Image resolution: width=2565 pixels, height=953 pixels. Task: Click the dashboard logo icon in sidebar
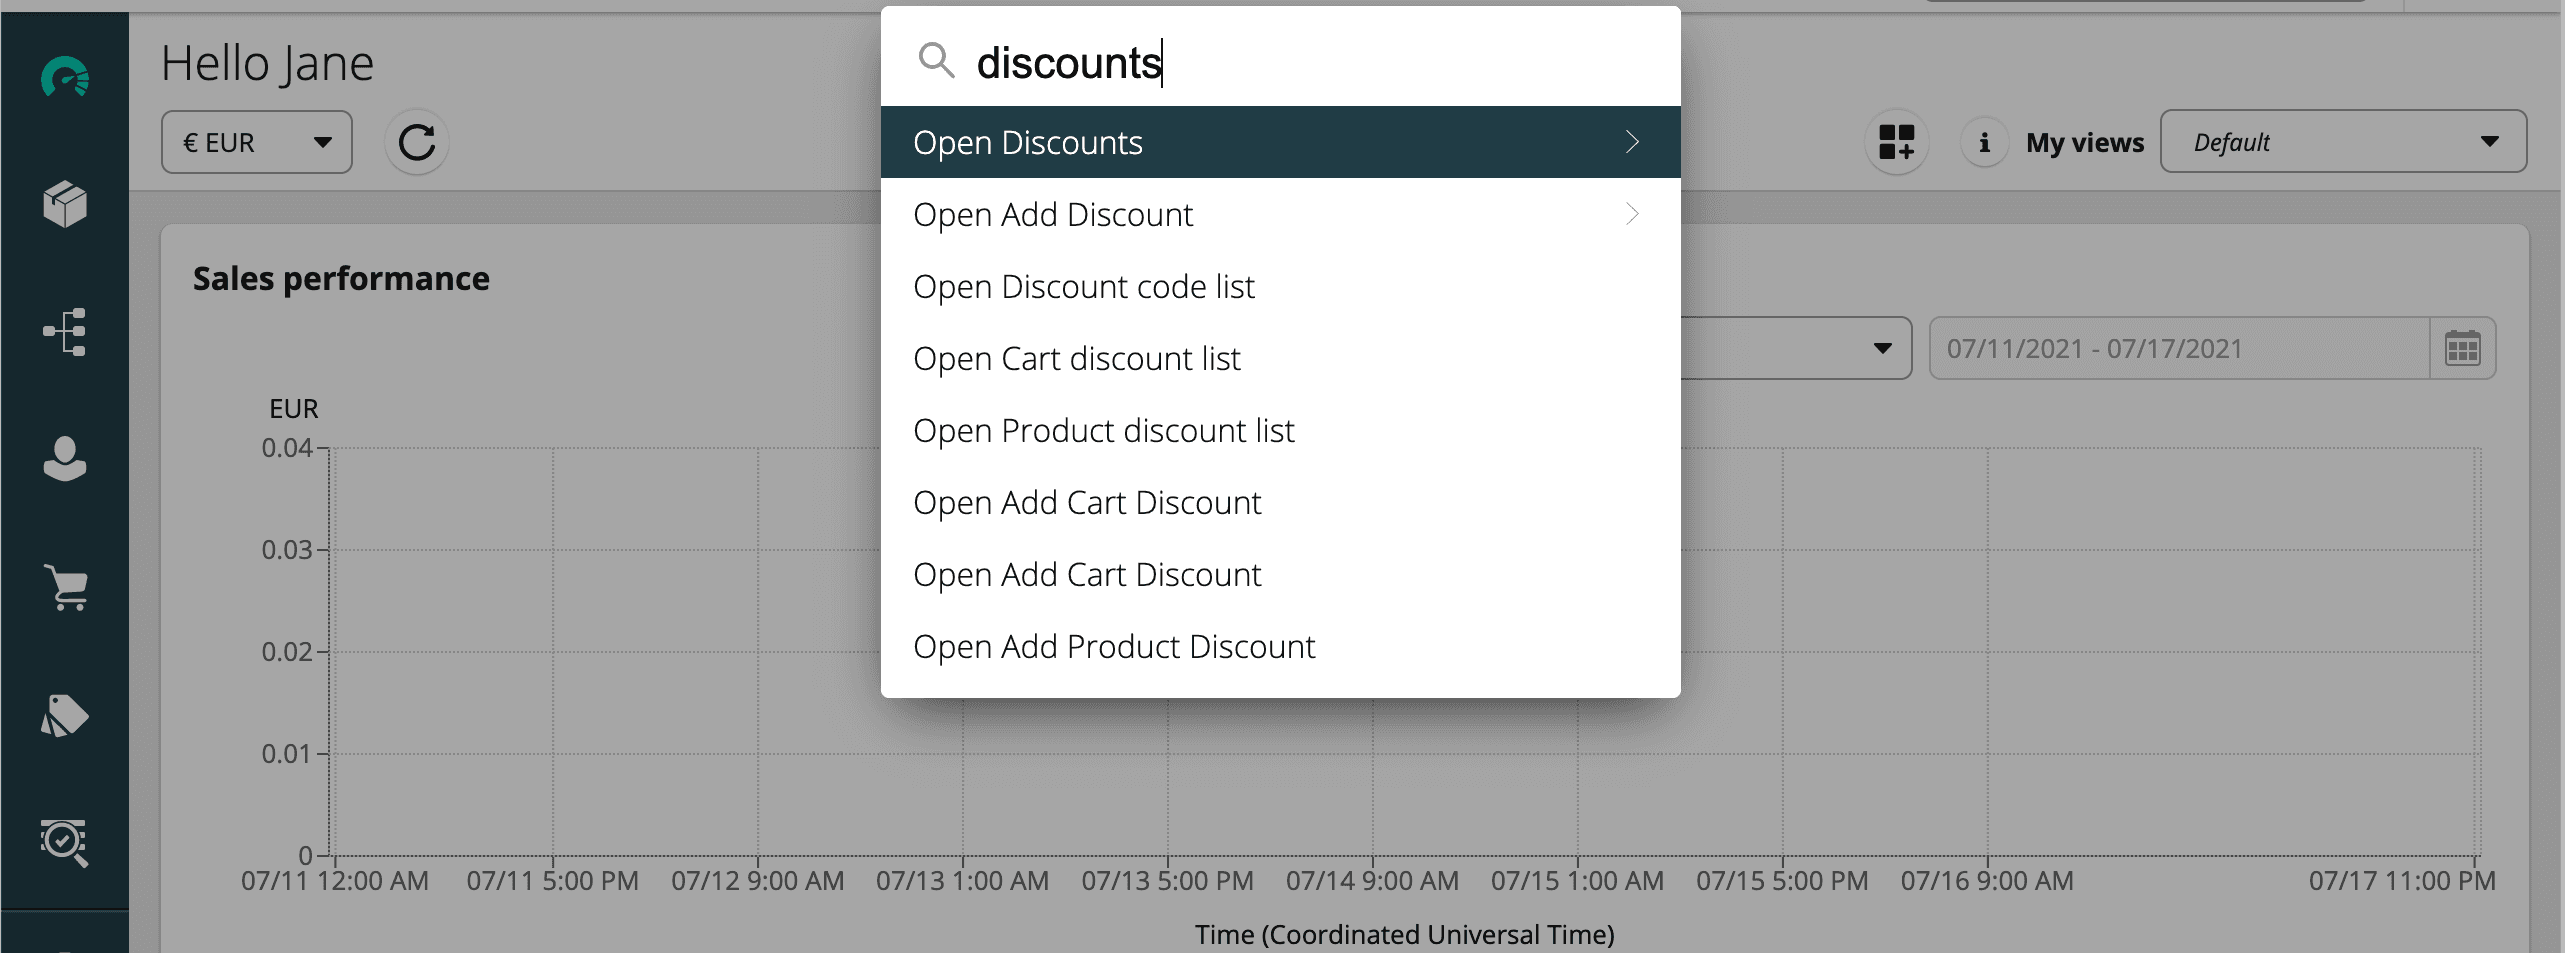tap(65, 77)
